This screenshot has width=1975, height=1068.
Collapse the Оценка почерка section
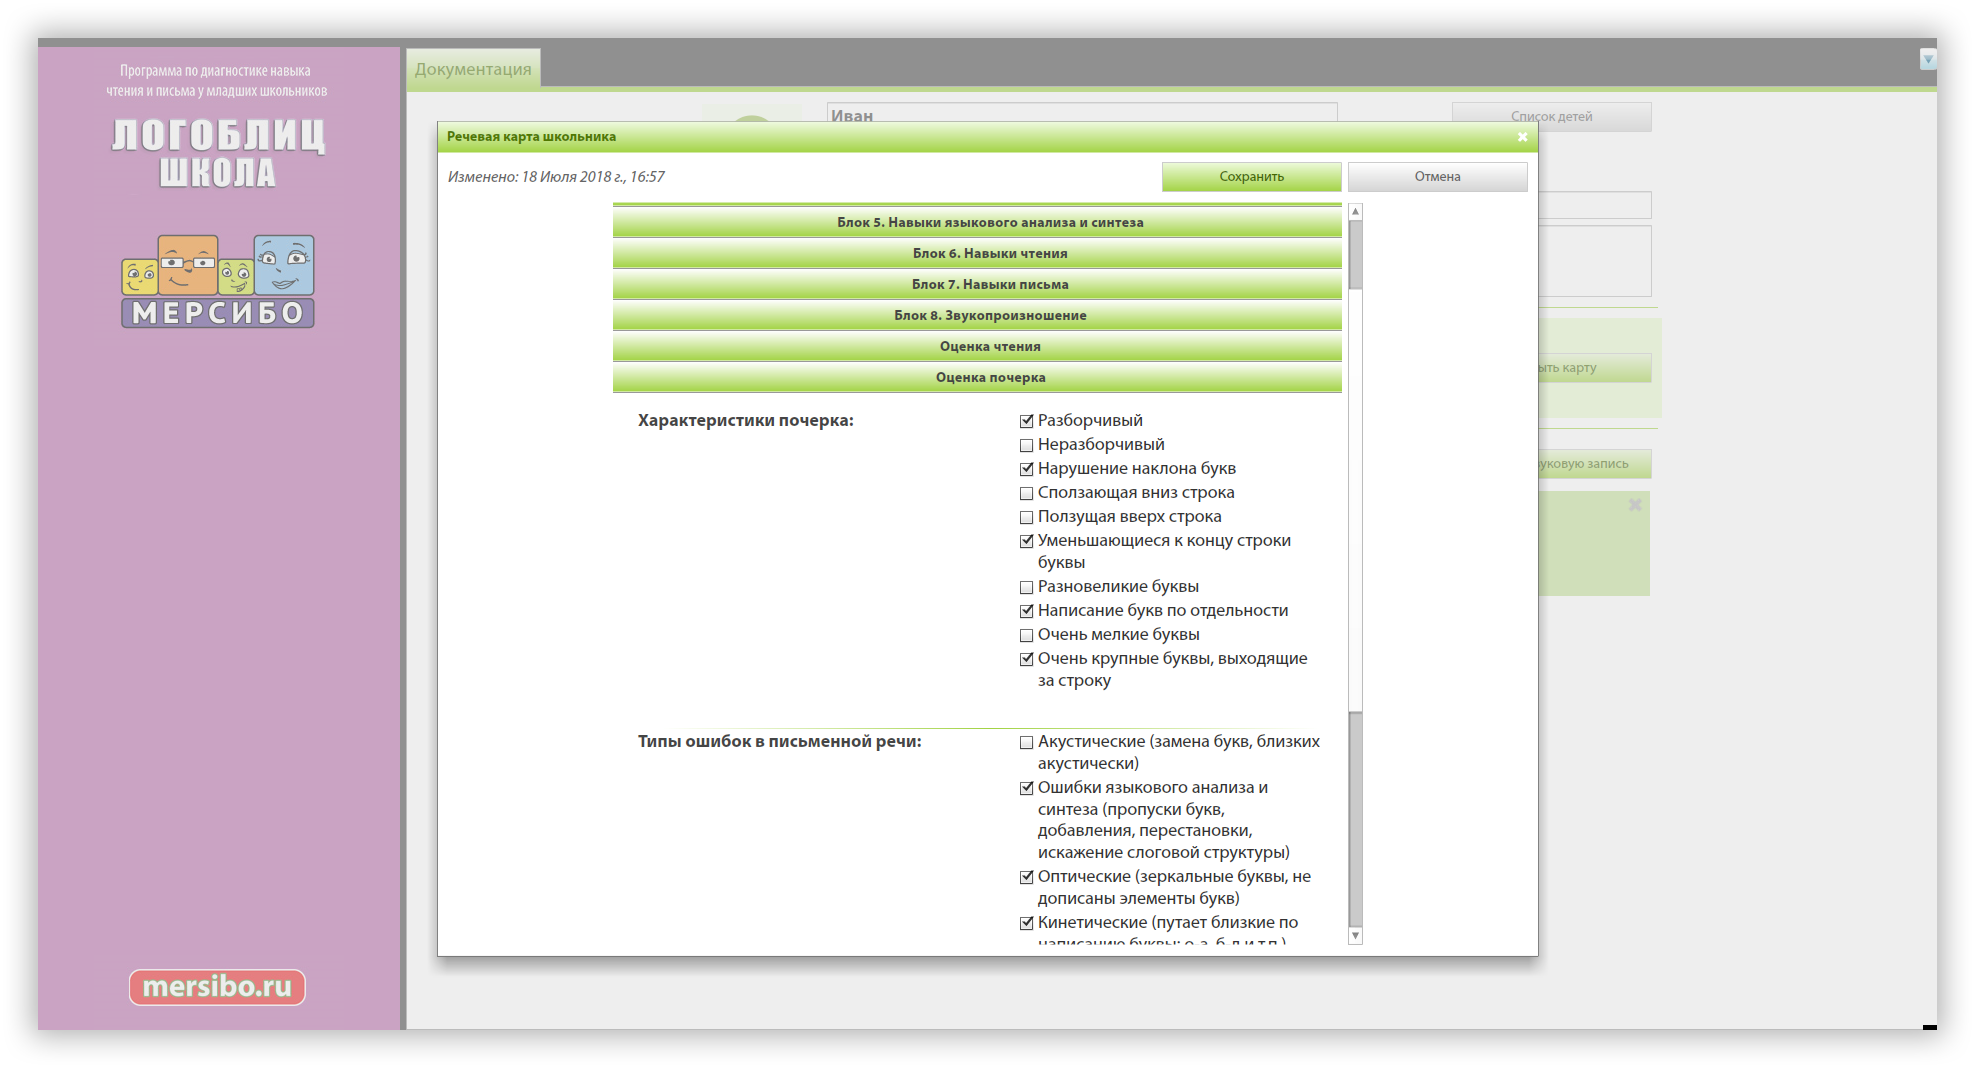tap(976, 377)
